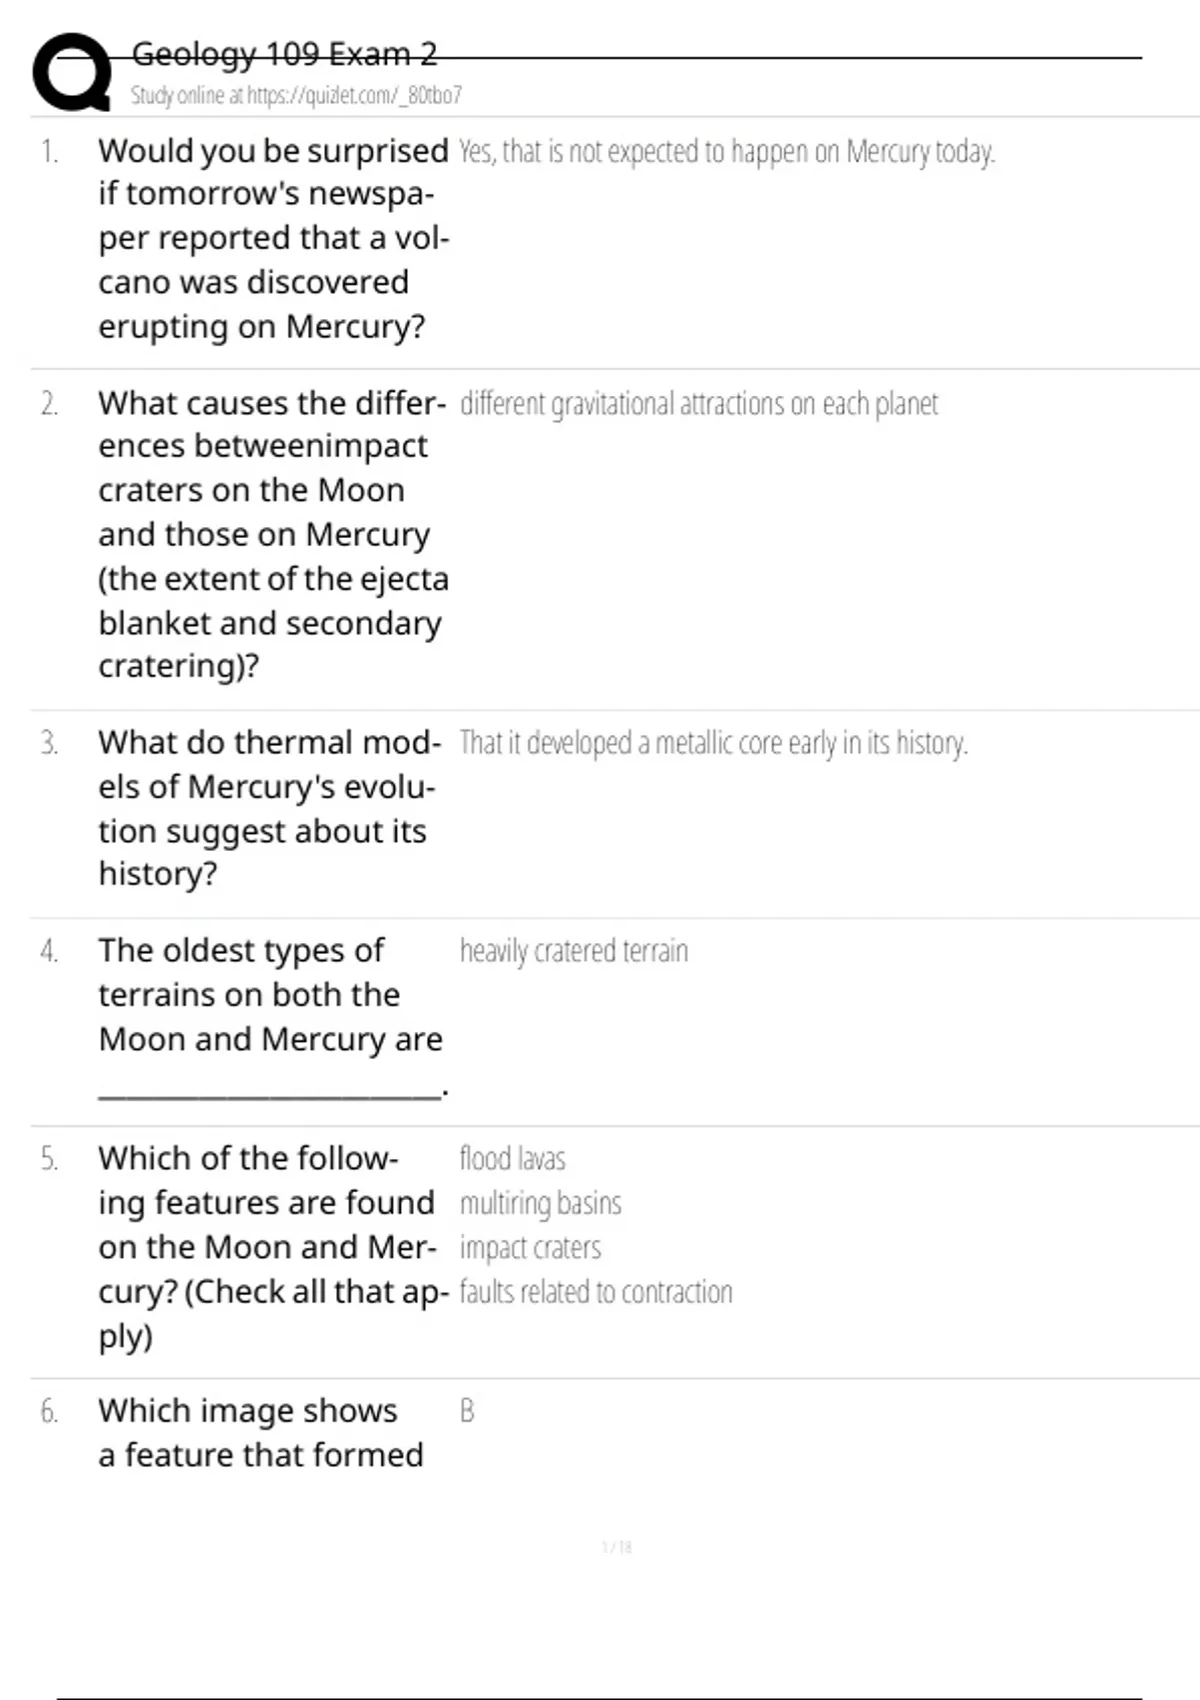Select question 1 about a volcano on Mercury
This screenshot has height=1700, width=1200.
coord(272,238)
